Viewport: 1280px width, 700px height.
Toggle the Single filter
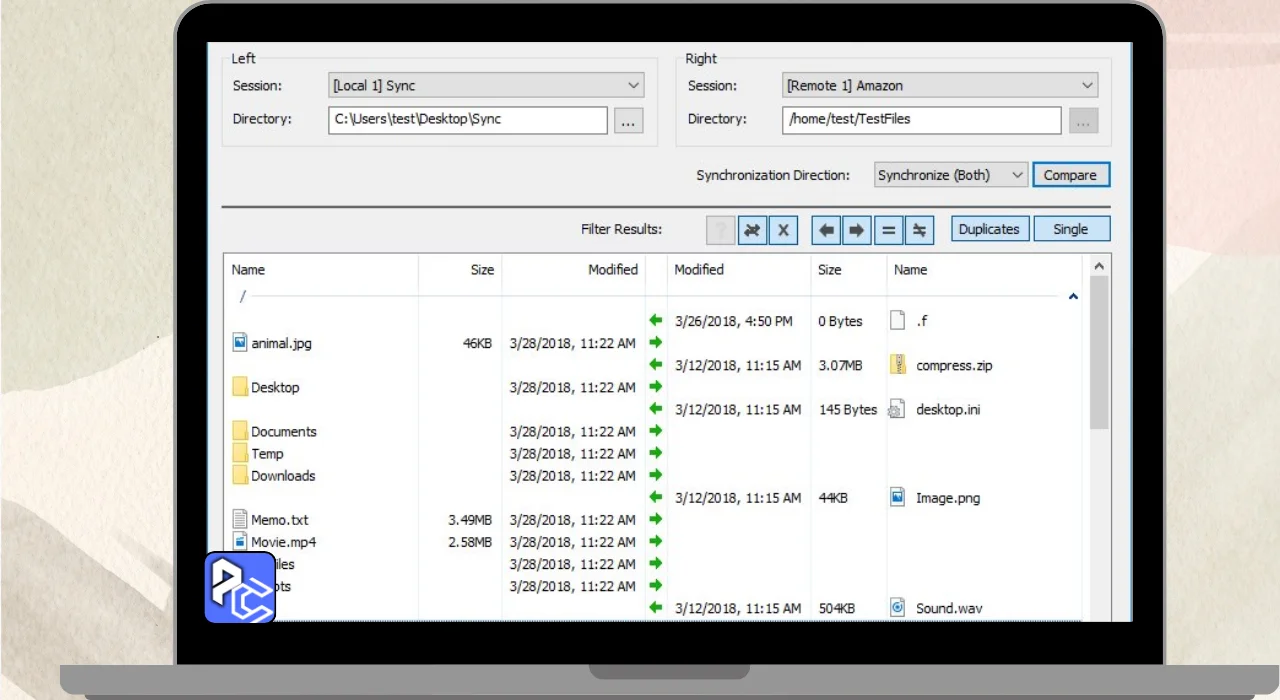pos(1070,229)
